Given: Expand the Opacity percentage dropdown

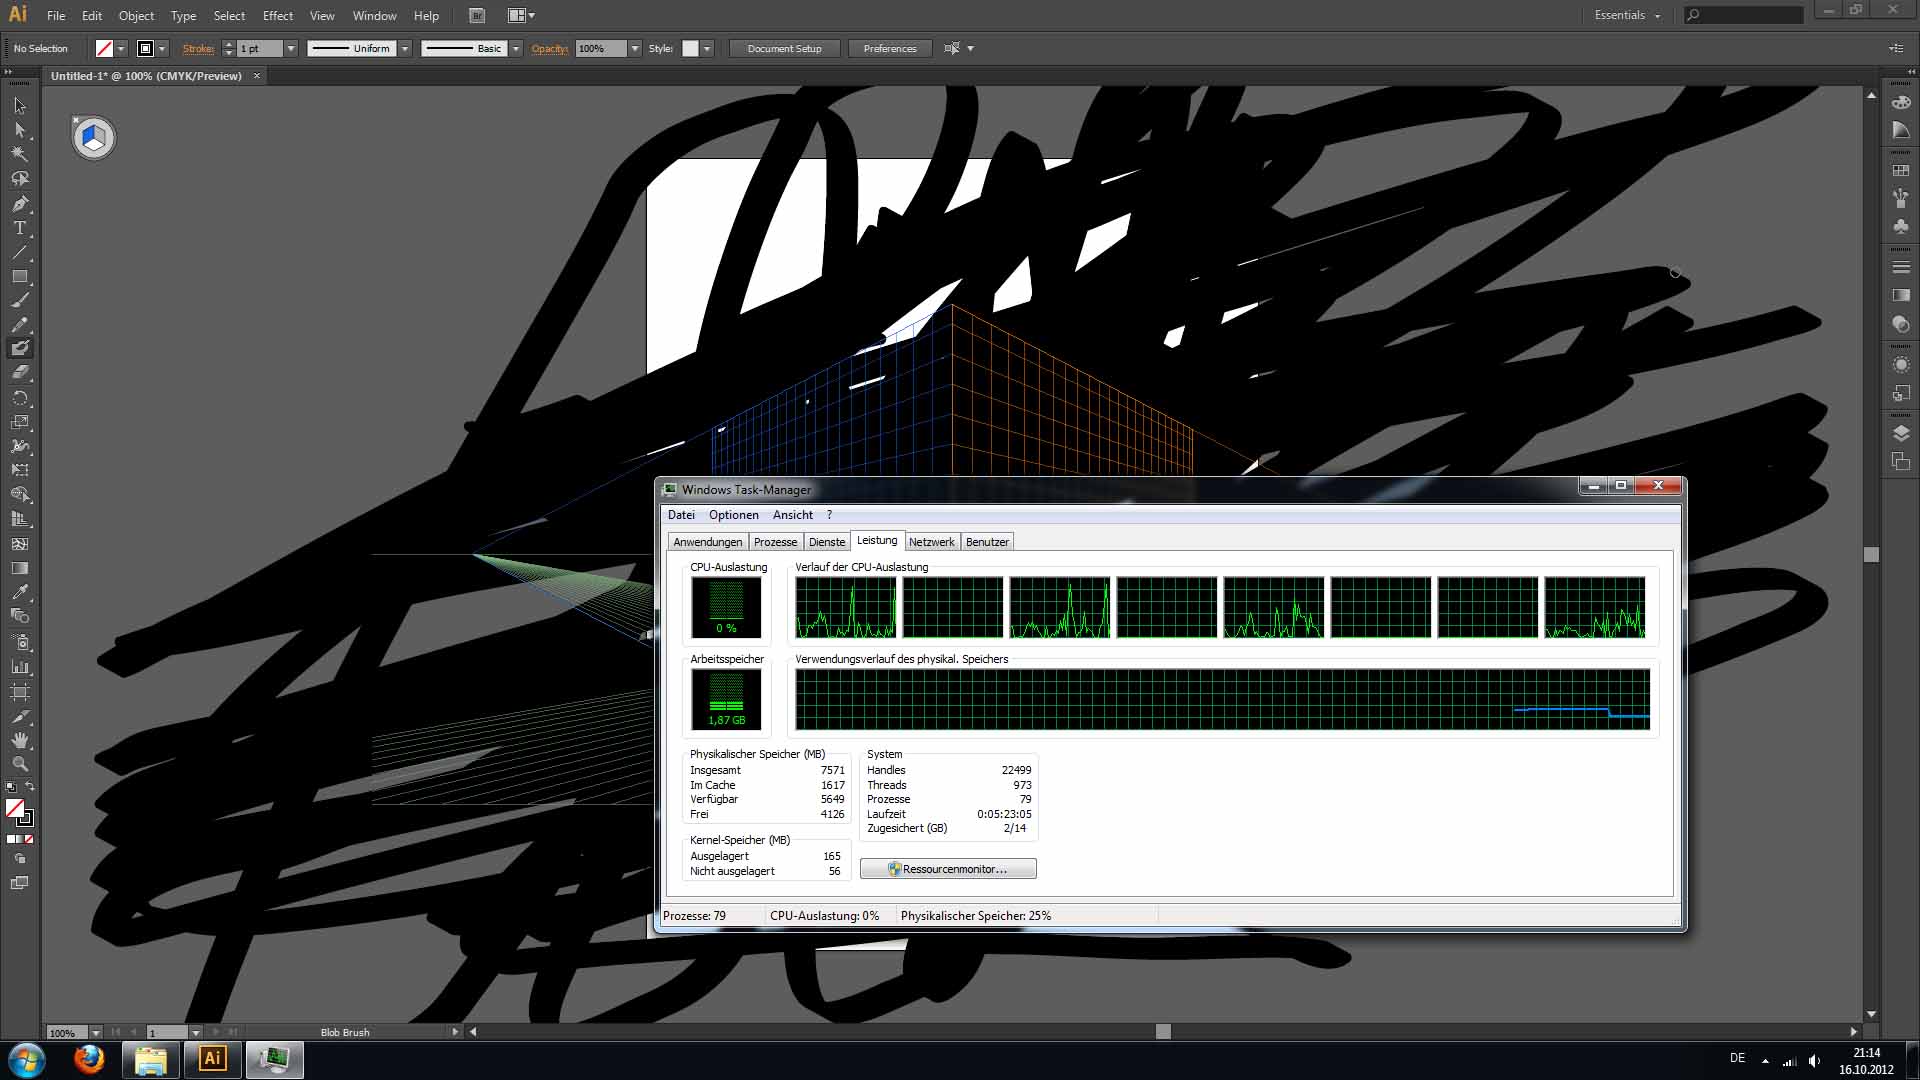Looking at the screenshot, I should coord(634,48).
